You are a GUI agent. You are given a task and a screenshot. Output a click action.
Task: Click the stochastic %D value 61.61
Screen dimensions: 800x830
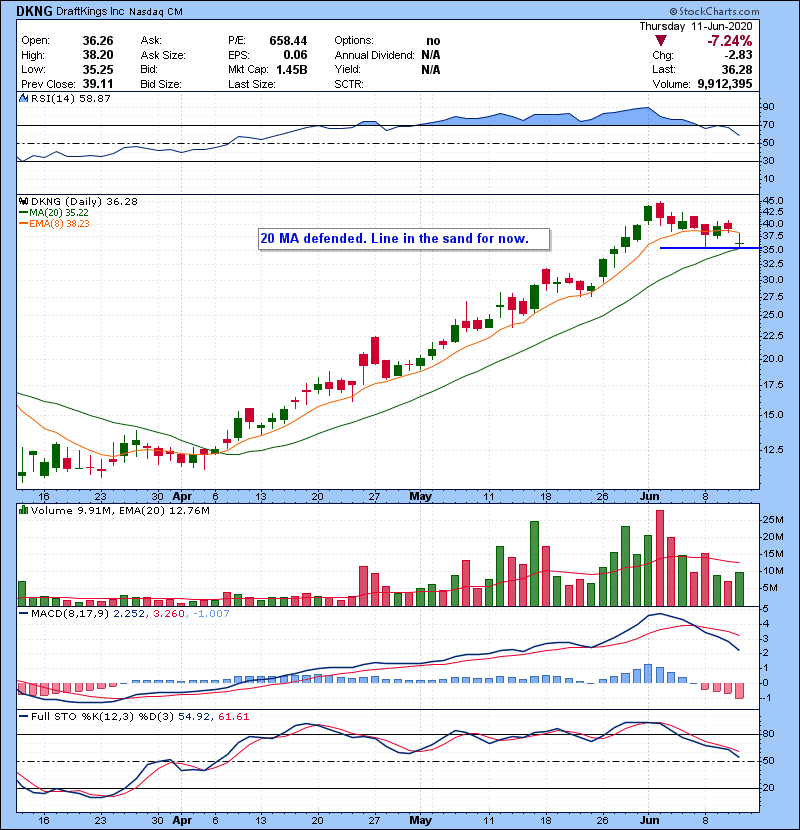point(233,716)
